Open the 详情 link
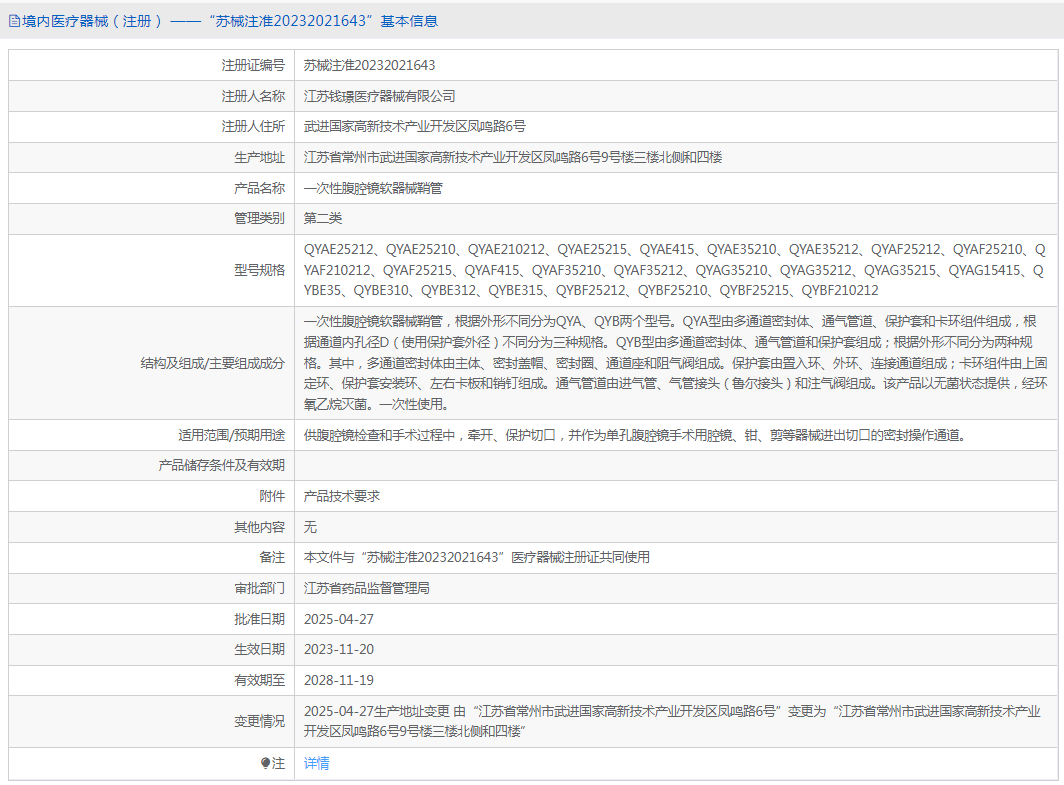This screenshot has width=1064, height=785. pyautogui.click(x=316, y=763)
